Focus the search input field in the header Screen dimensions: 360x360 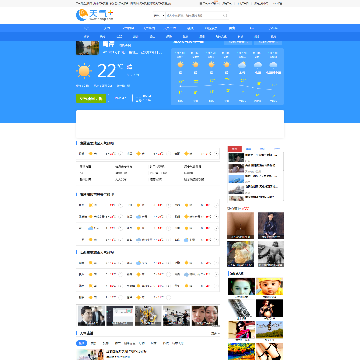(x=193, y=15)
